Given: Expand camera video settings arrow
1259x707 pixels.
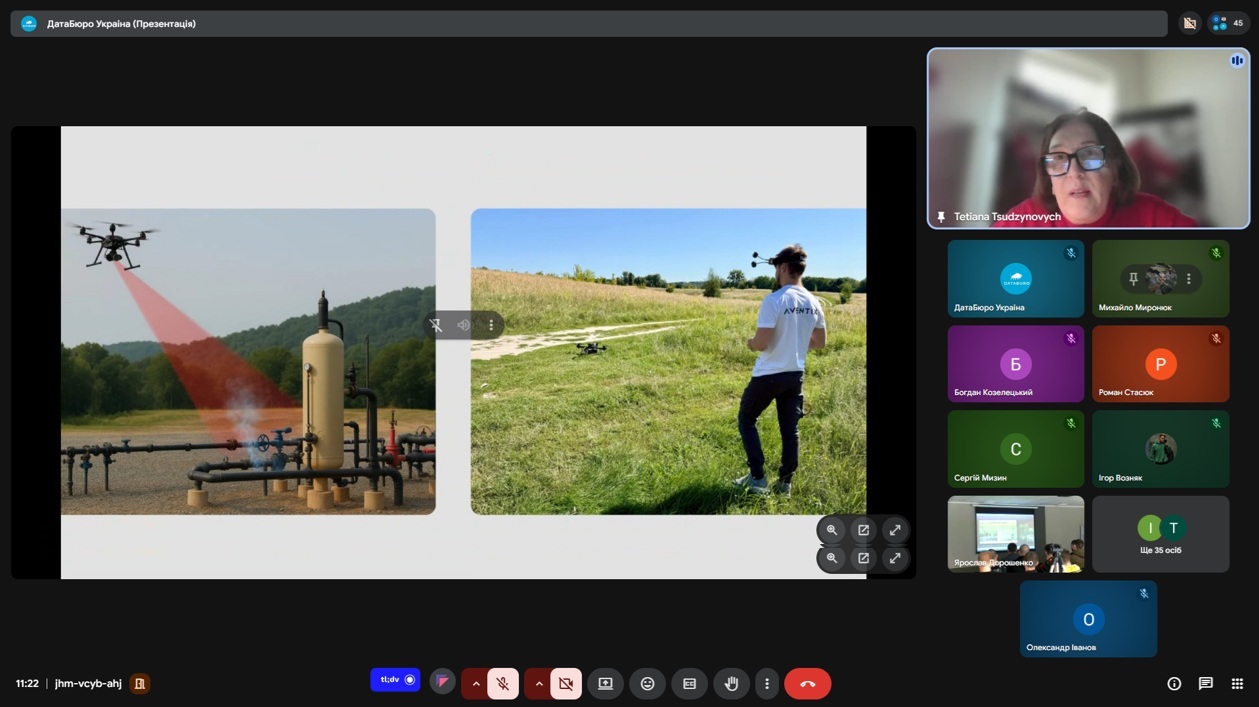Looking at the screenshot, I should 539,684.
